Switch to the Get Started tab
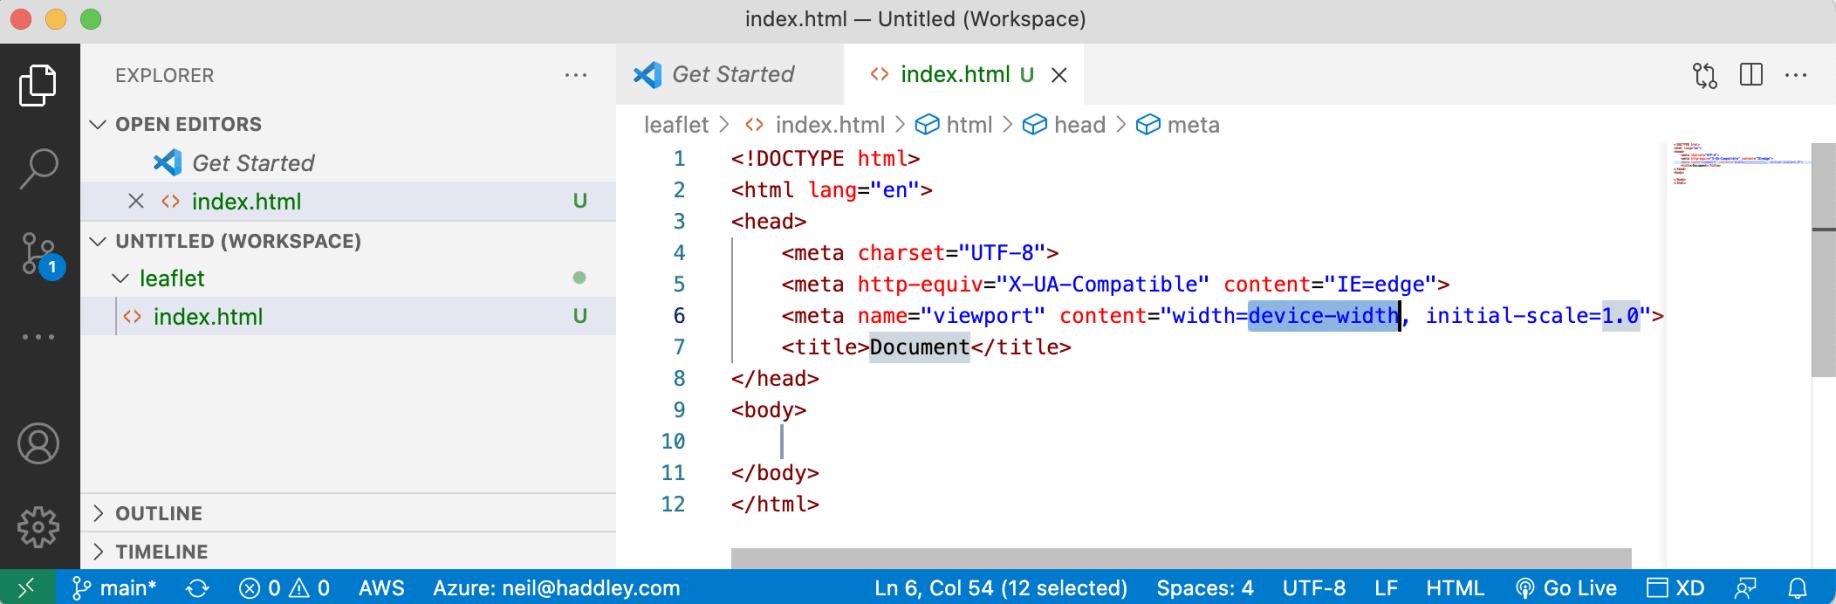The width and height of the screenshot is (1836, 604). tap(731, 75)
